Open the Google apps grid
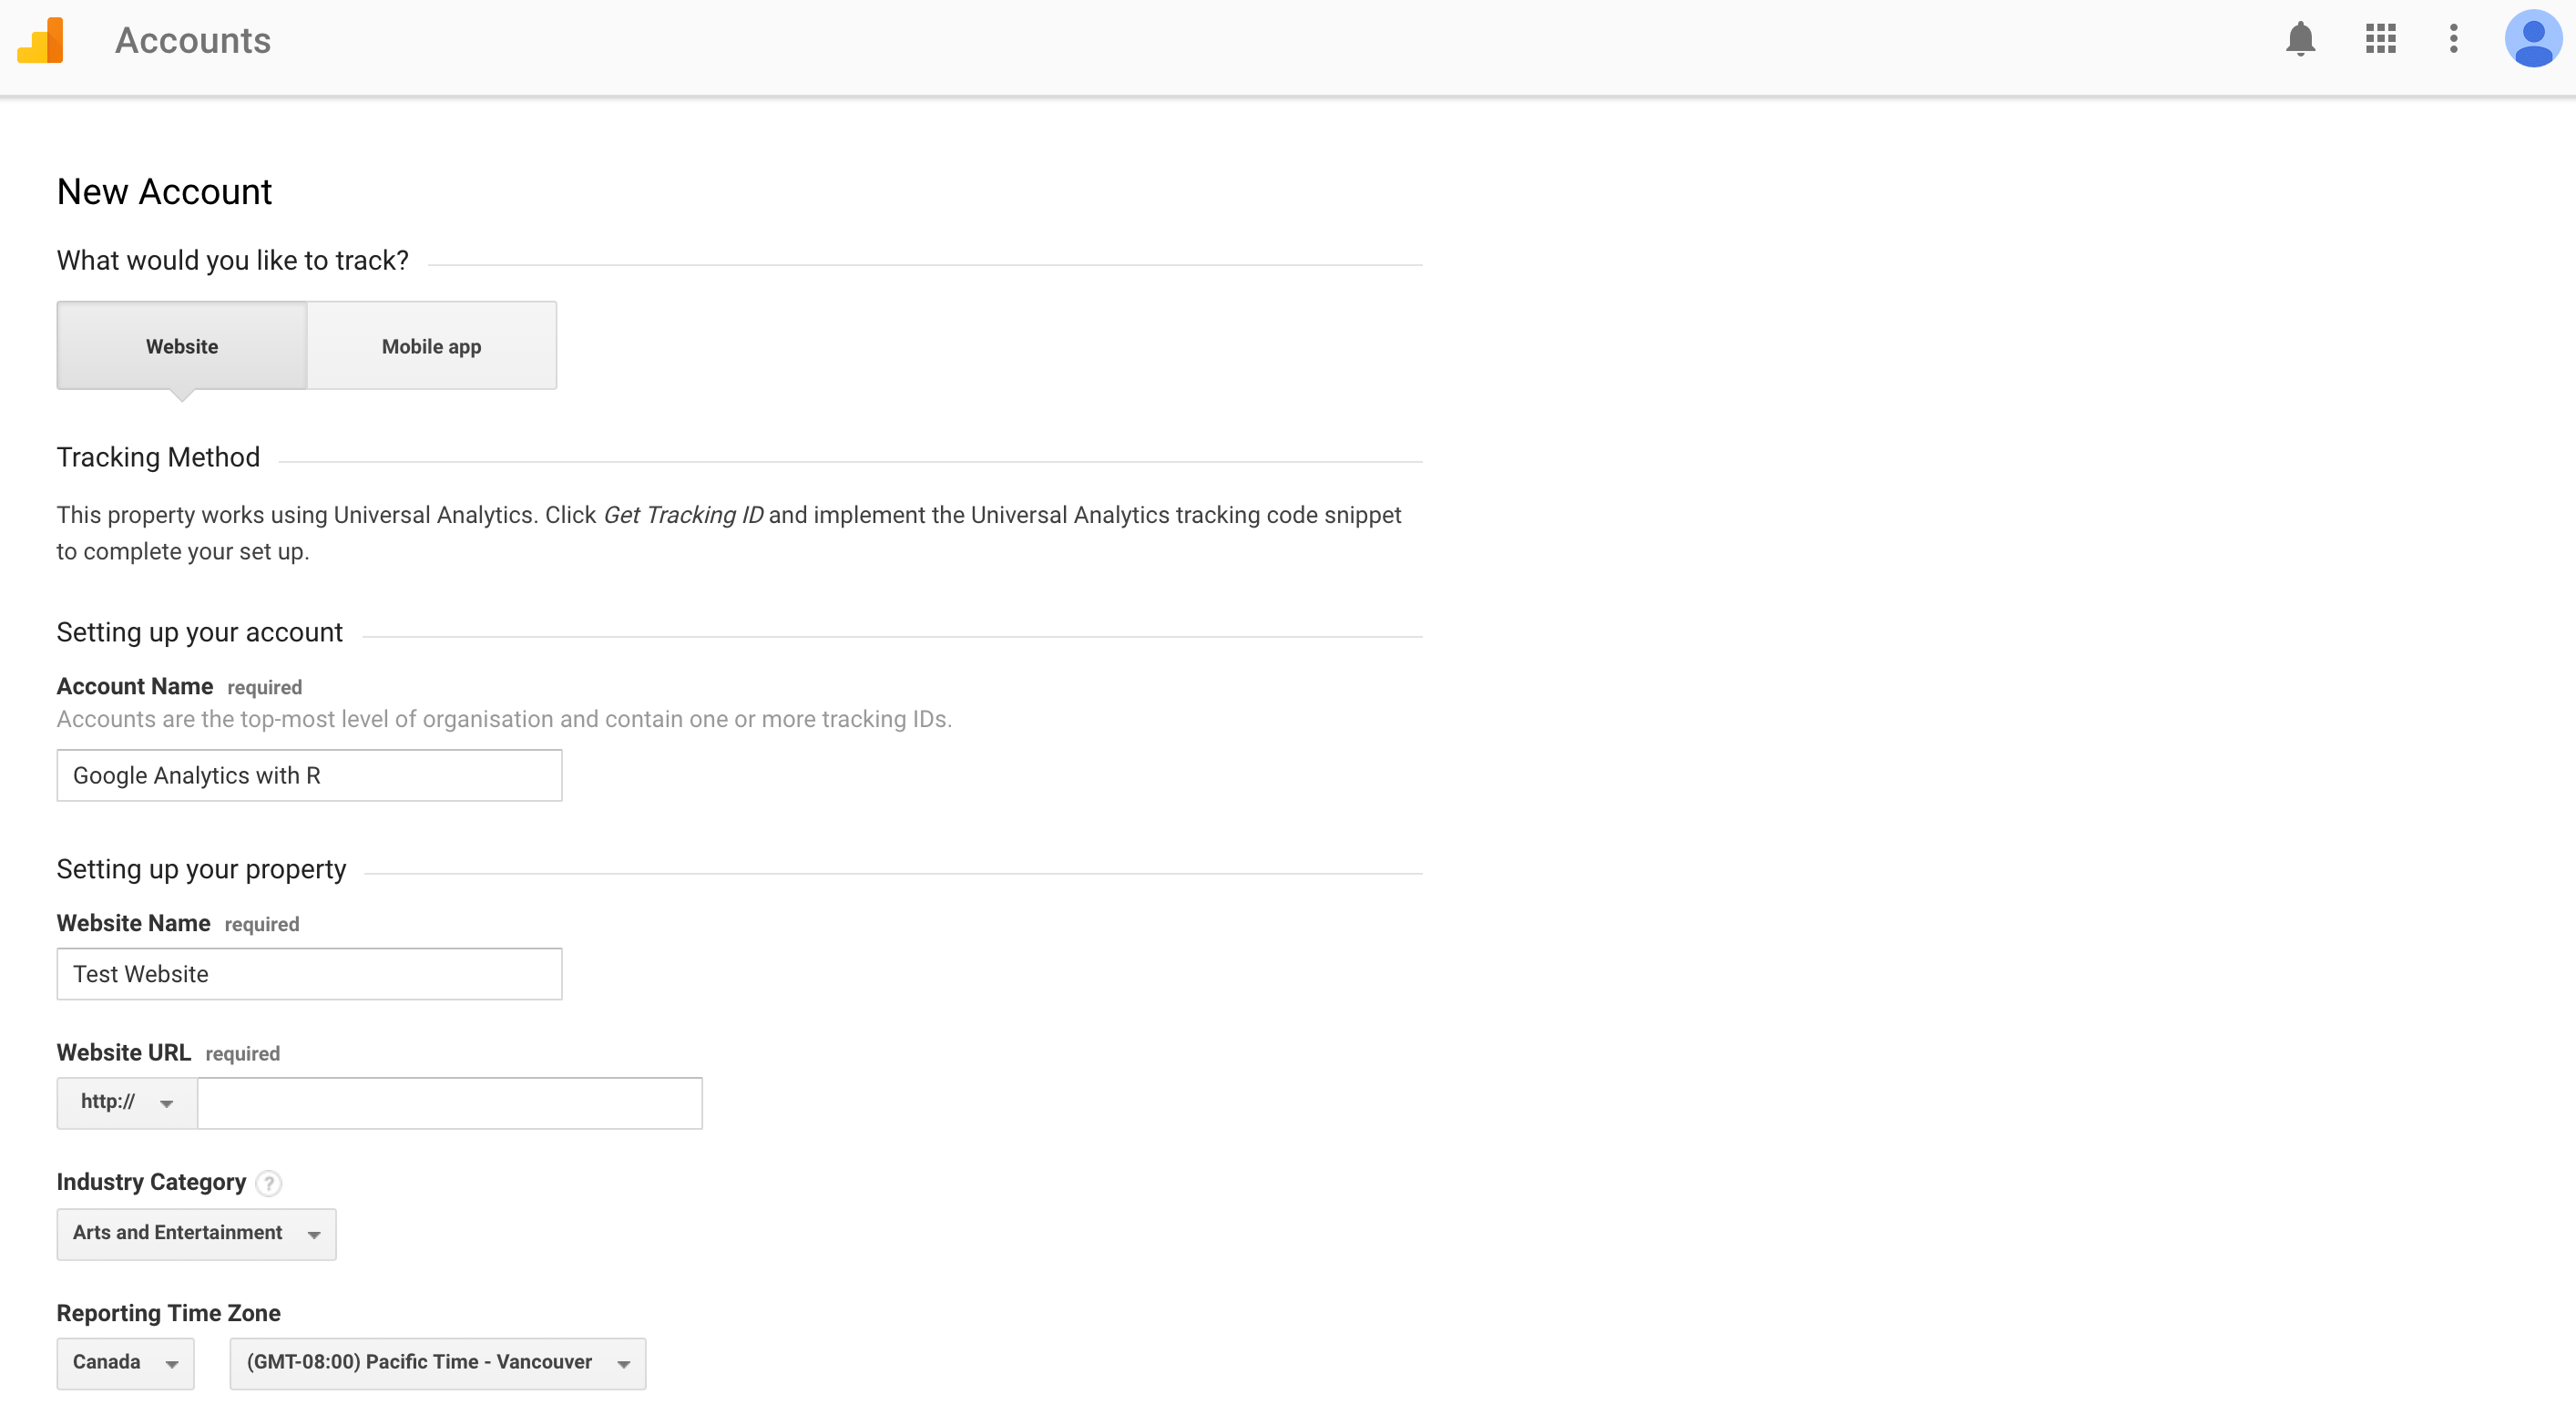The height and width of the screenshot is (1405, 2576). (2380, 39)
